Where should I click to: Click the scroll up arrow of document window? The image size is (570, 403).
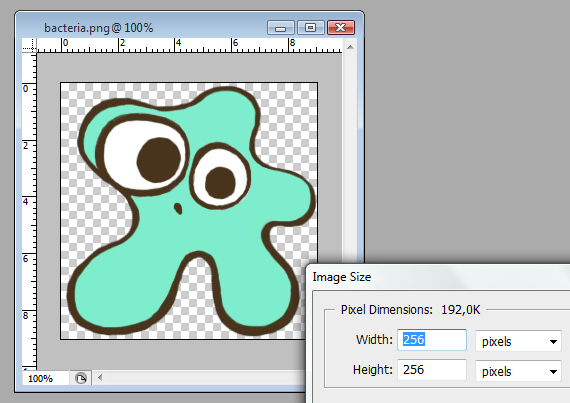pyautogui.click(x=350, y=47)
